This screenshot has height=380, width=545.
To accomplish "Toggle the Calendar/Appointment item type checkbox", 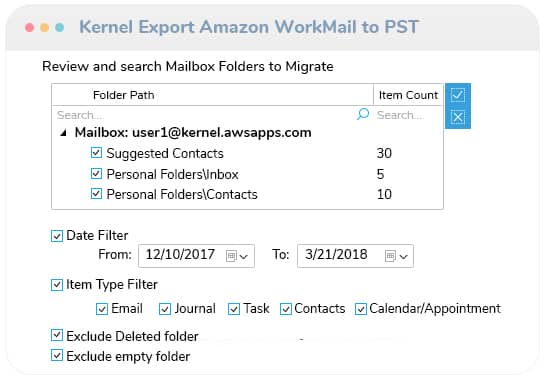I will pyautogui.click(x=361, y=309).
